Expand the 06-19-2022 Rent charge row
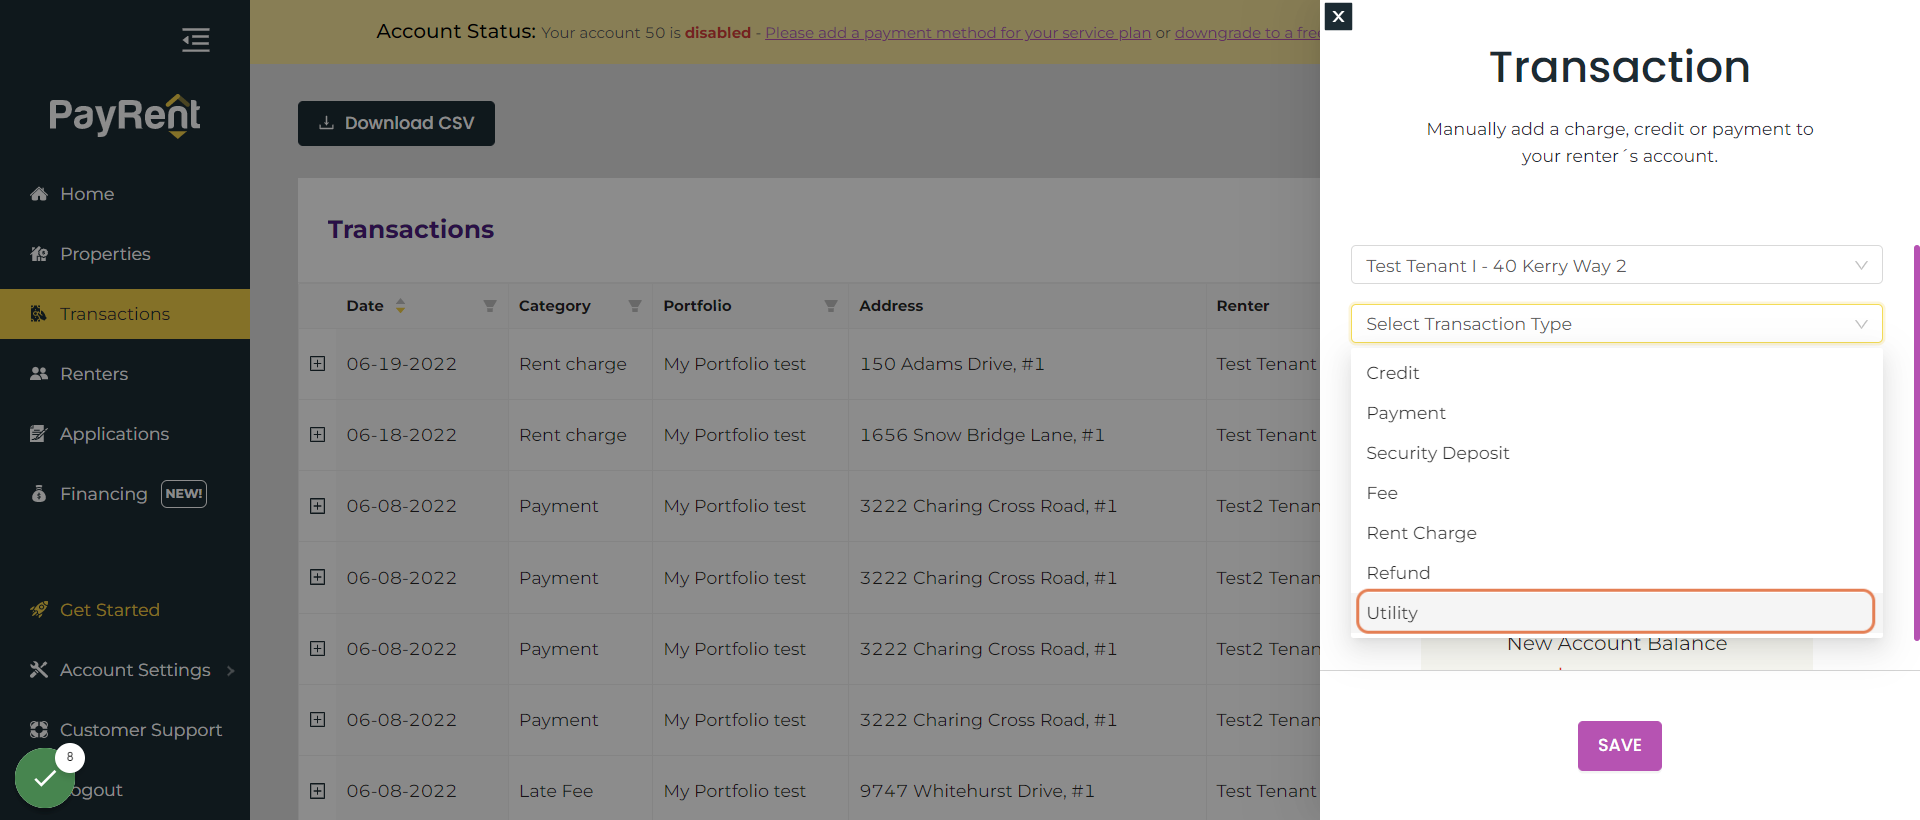 [x=318, y=364]
